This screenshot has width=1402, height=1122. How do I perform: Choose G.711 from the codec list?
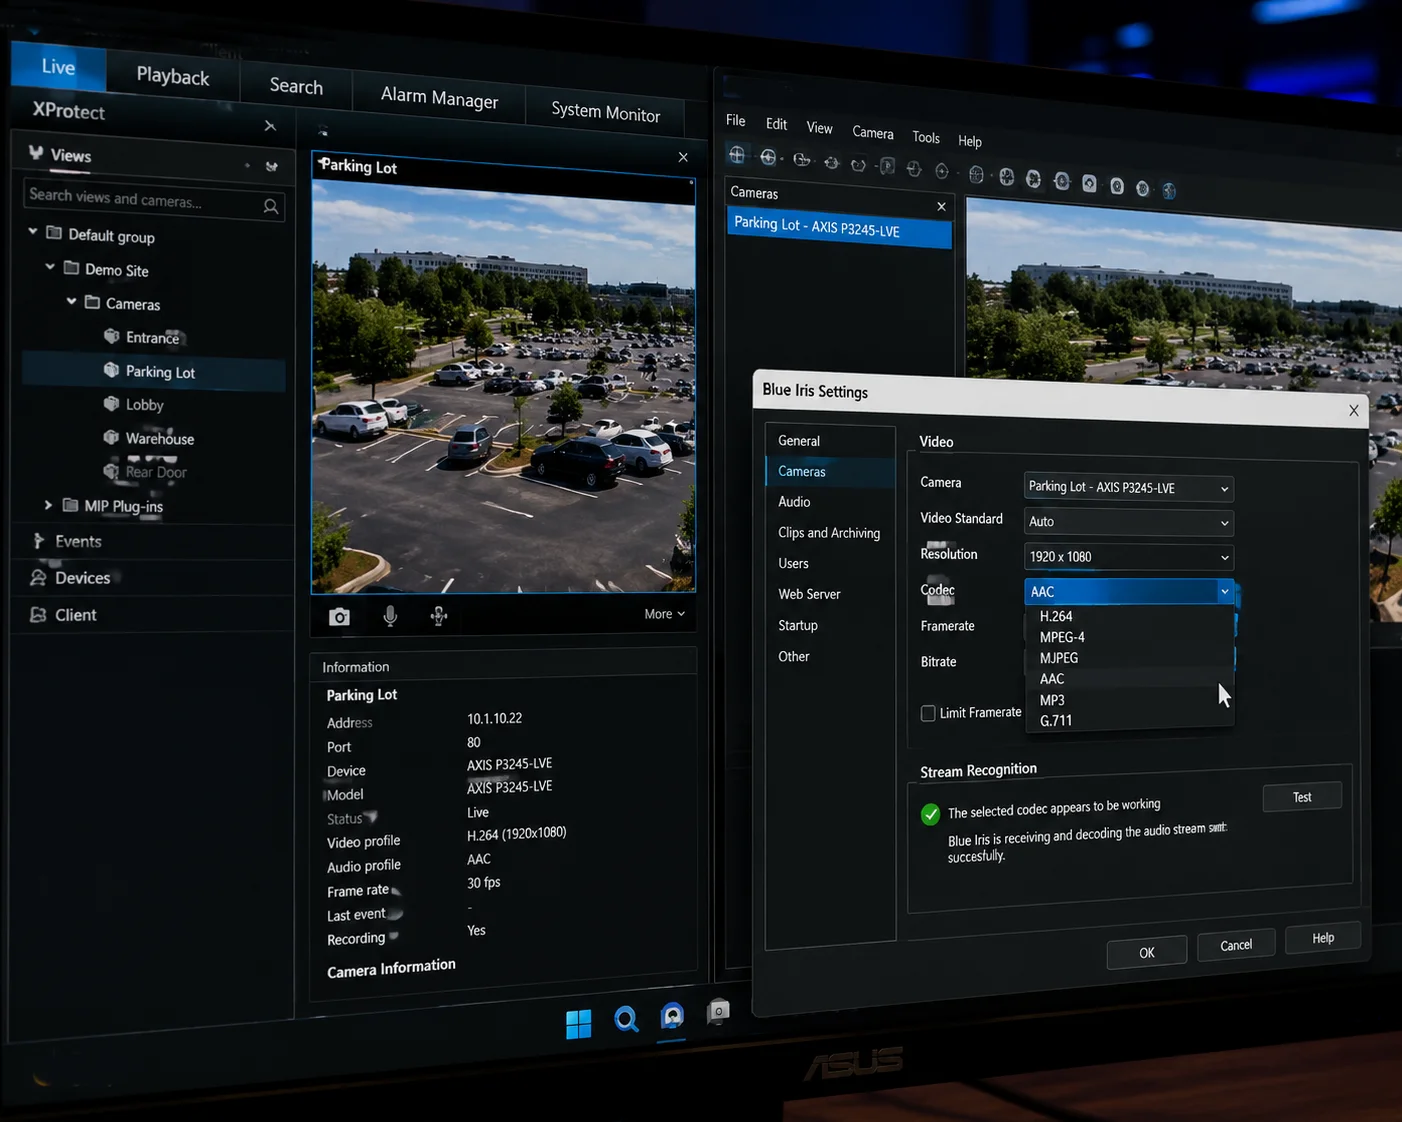[x=1056, y=720]
